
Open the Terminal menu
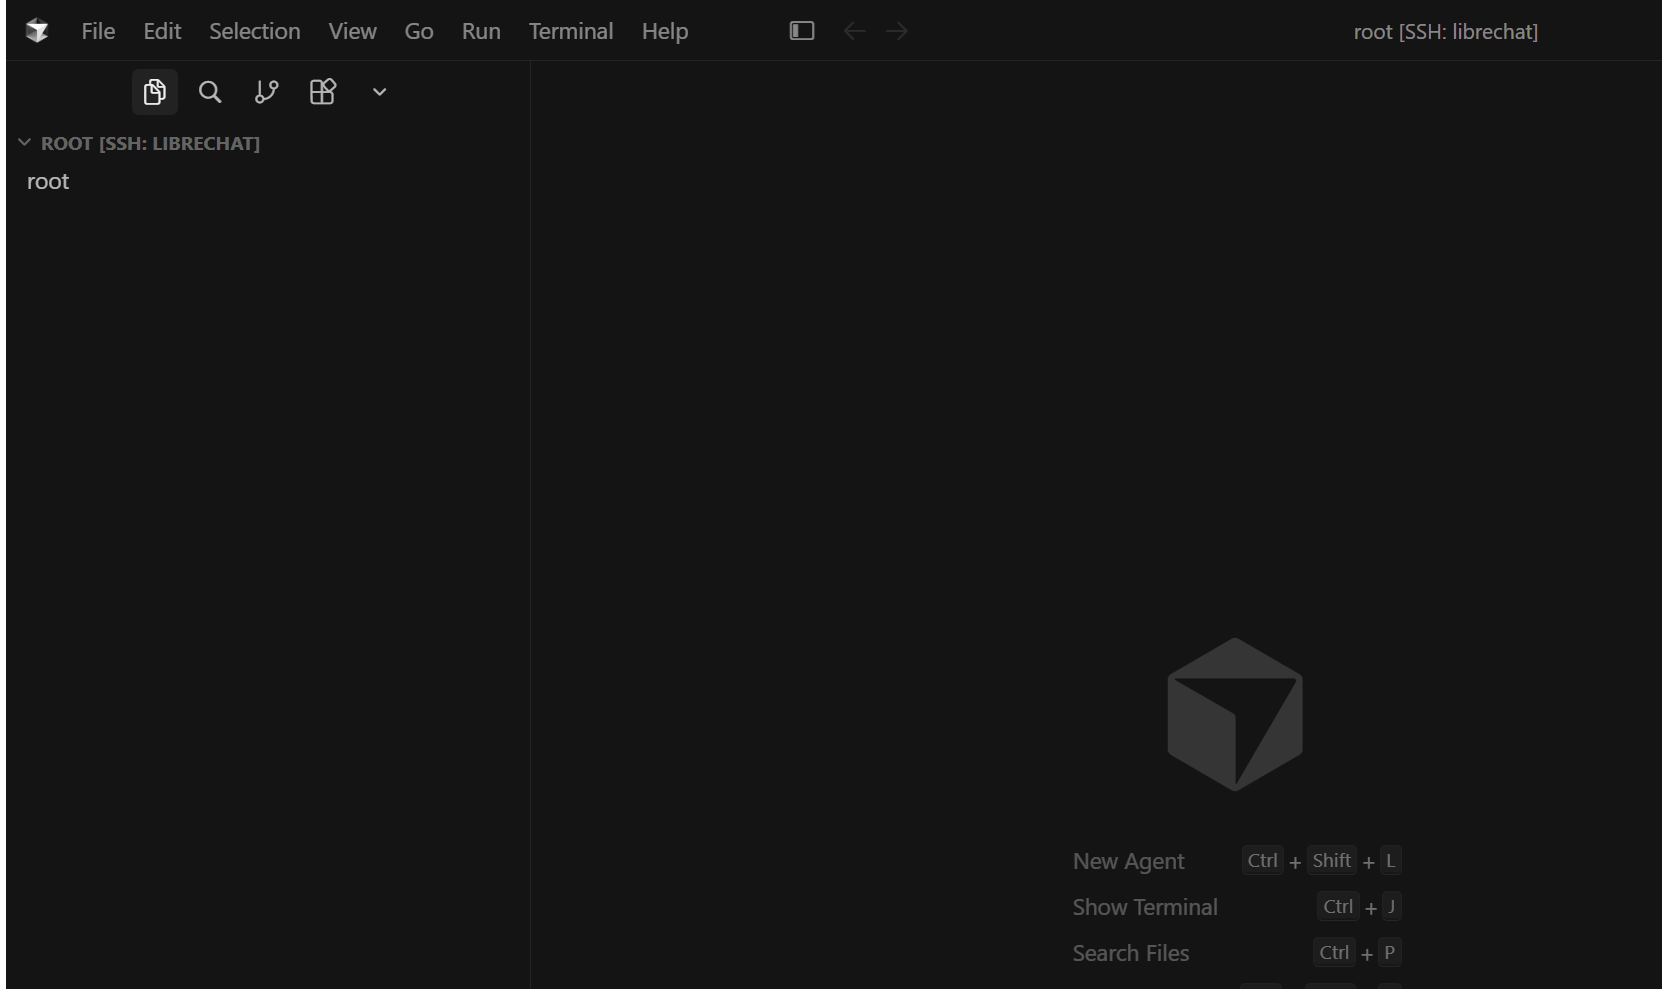(571, 31)
